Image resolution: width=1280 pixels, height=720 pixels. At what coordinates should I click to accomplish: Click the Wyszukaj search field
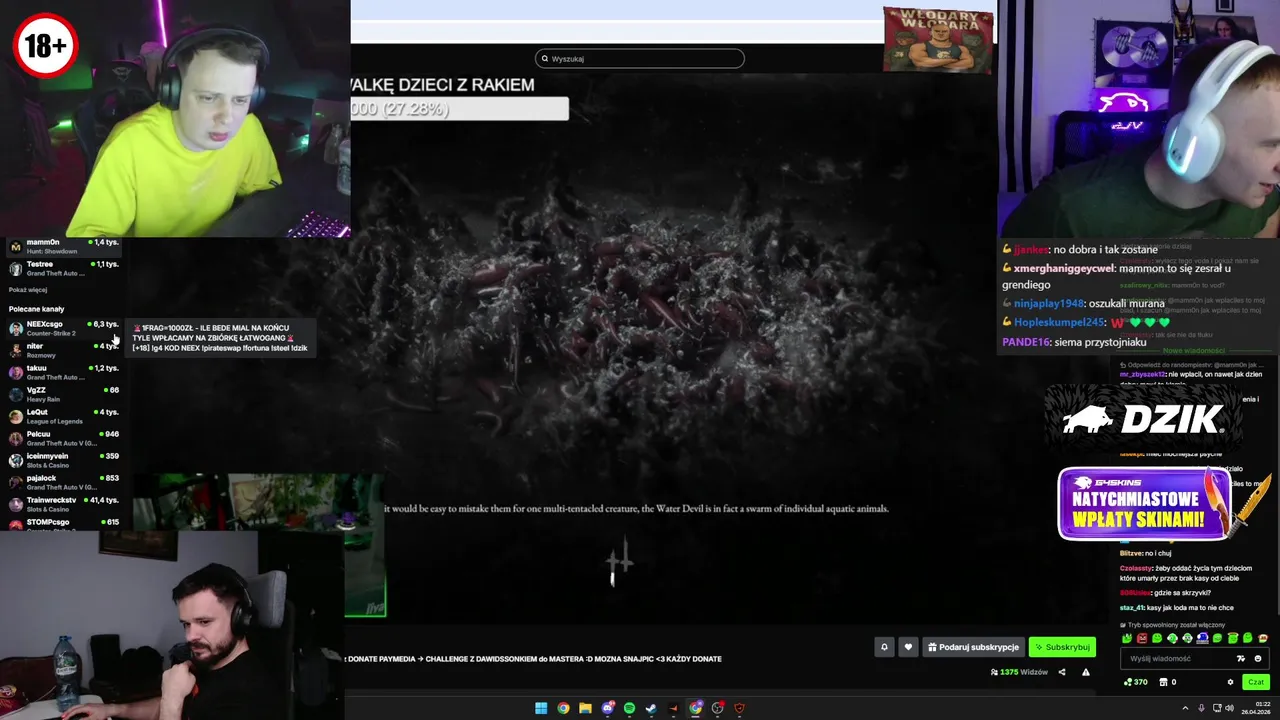640,58
